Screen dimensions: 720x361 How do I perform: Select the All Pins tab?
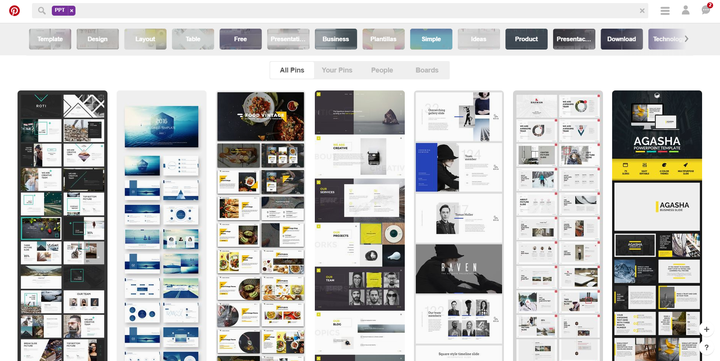point(292,70)
